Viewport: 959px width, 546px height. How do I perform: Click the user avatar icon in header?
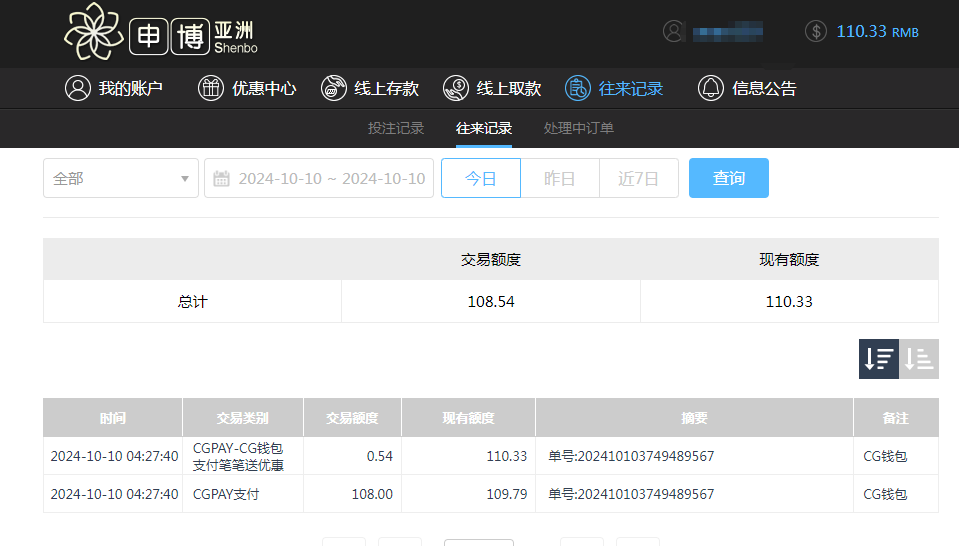click(x=674, y=31)
